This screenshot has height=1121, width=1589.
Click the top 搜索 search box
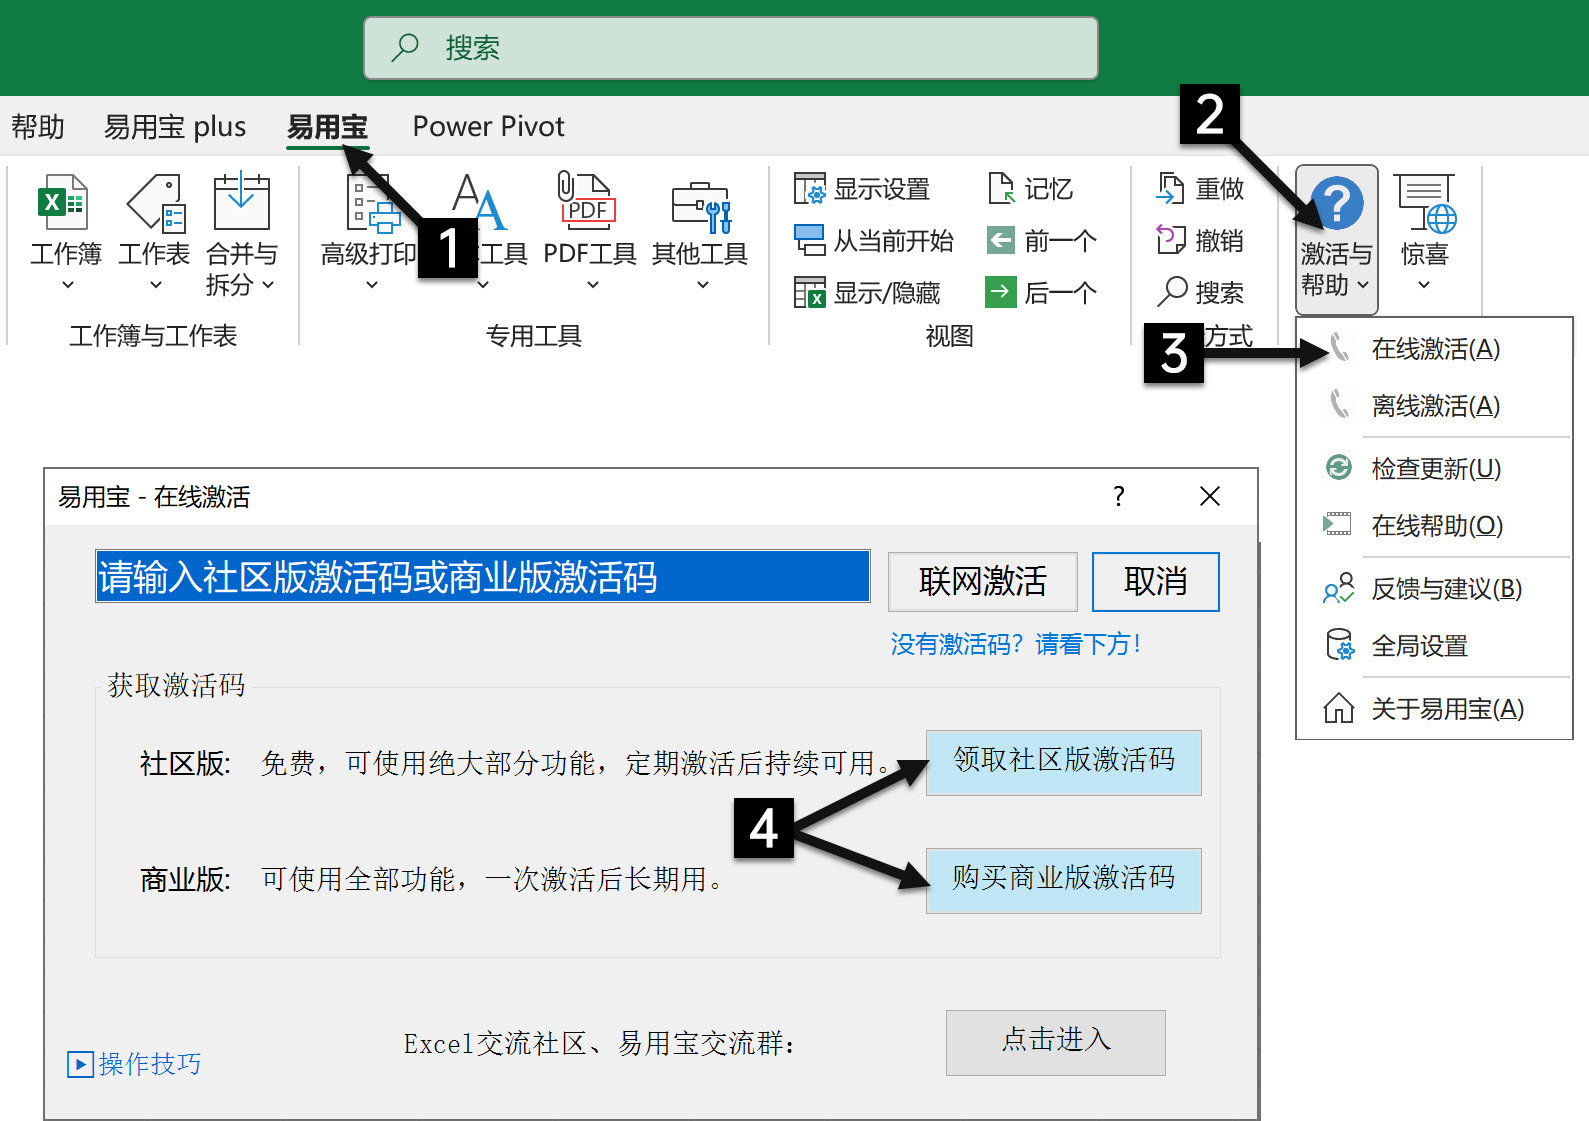[730, 47]
